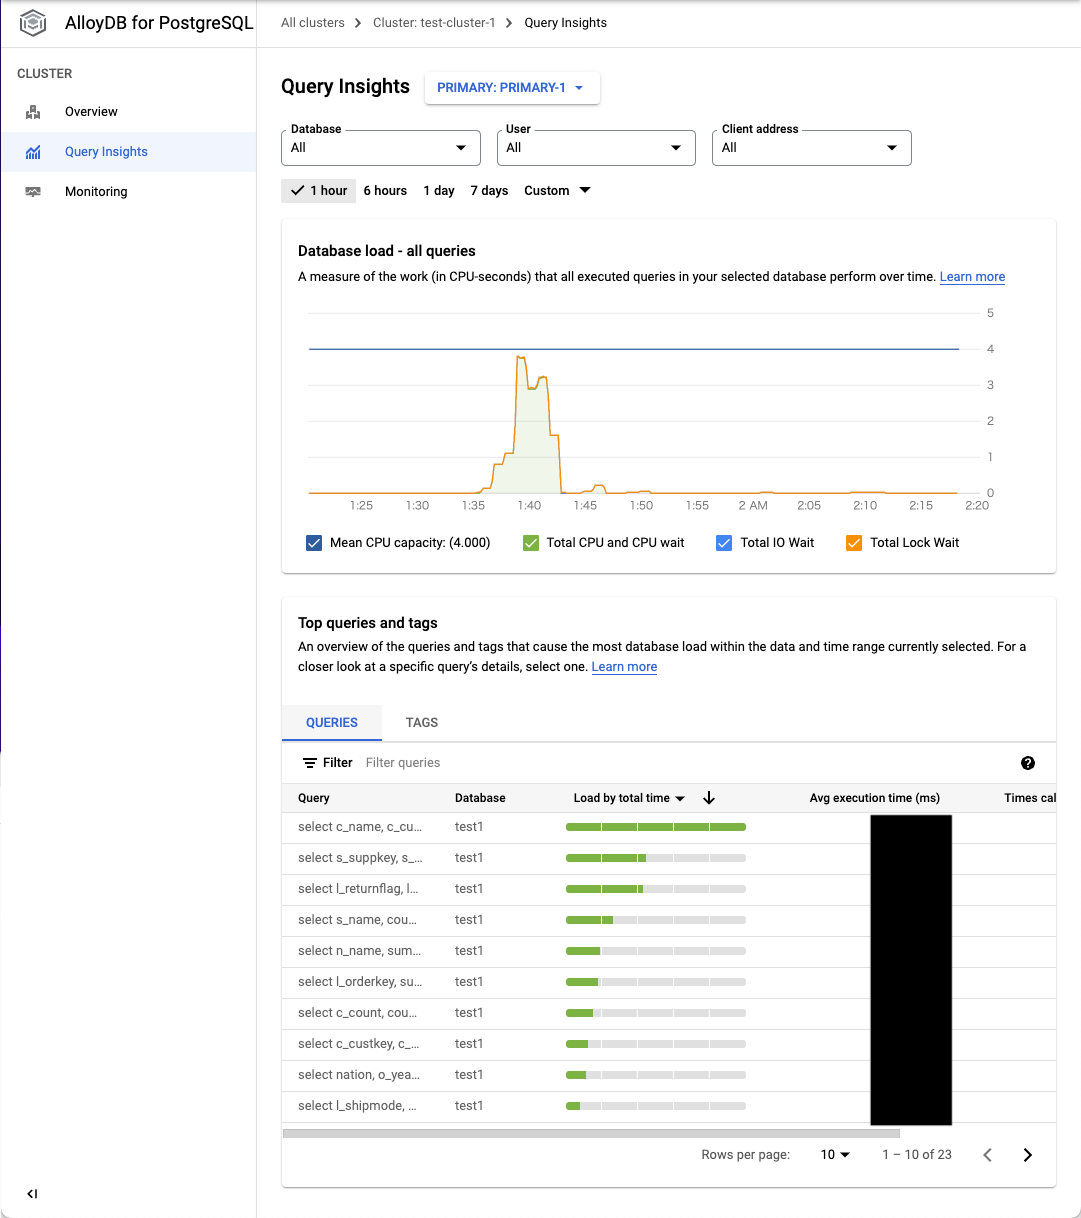1081x1218 pixels.
Task: Click the Cluster: test-cluster-1 breadcrumb
Action: pyautogui.click(x=434, y=23)
